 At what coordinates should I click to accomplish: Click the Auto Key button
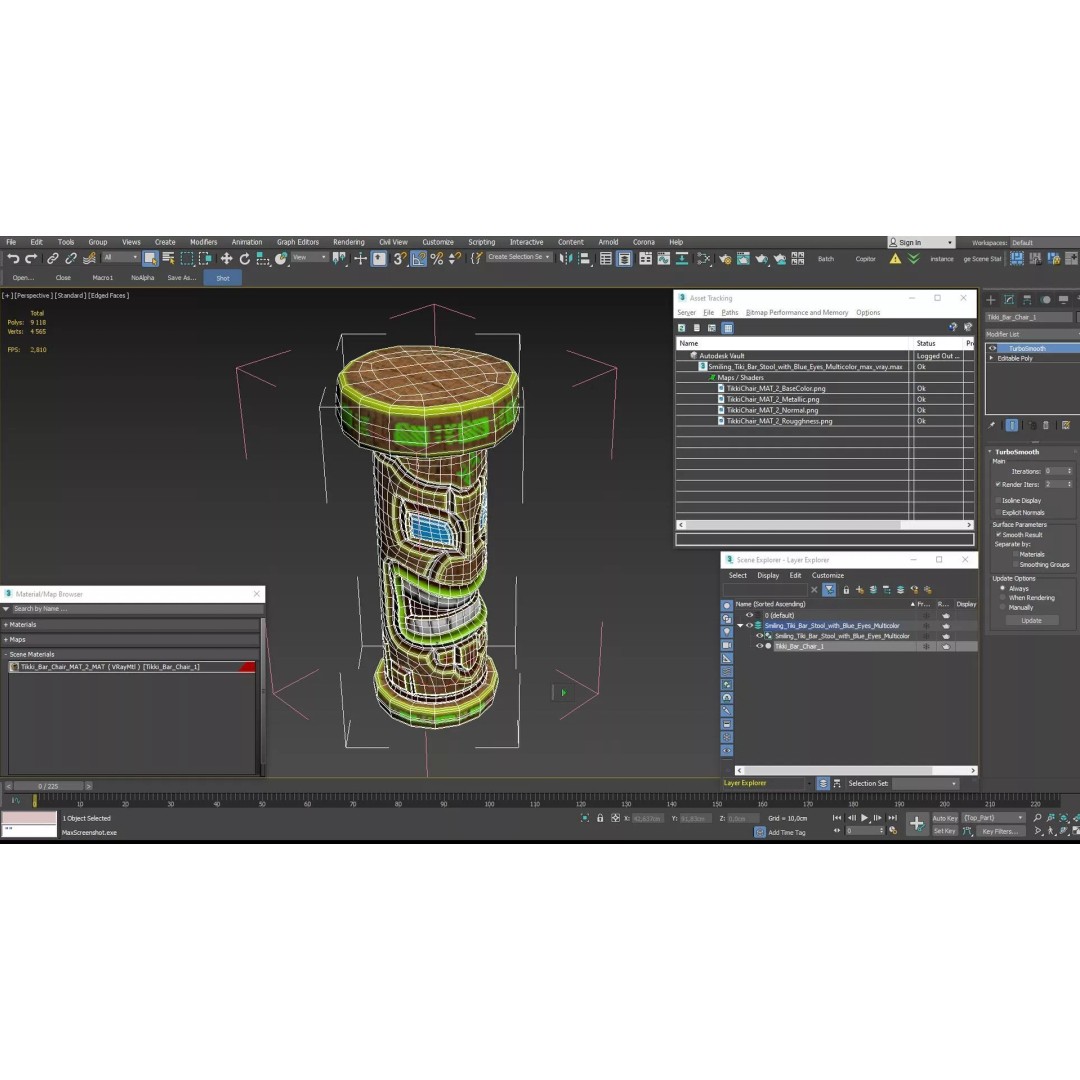[x=944, y=818]
